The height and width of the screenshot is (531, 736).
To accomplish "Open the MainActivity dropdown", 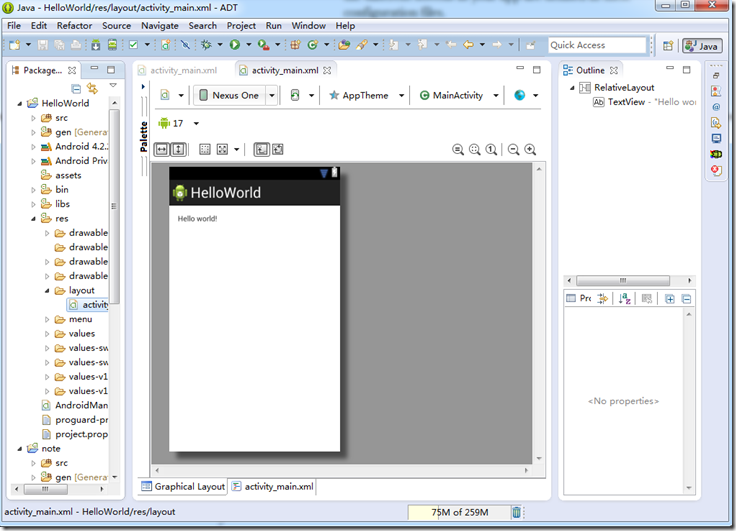I will tap(496, 95).
